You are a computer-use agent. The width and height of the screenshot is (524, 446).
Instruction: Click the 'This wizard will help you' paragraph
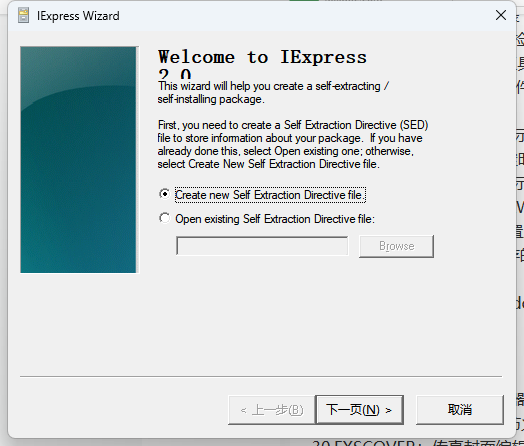(x=273, y=93)
